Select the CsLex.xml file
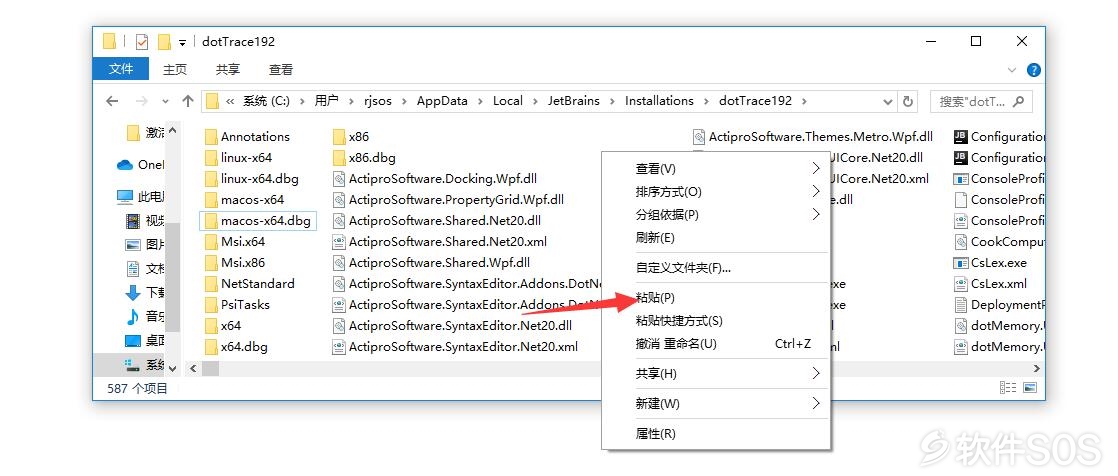This screenshot has width=1118, height=476. (x=991, y=284)
